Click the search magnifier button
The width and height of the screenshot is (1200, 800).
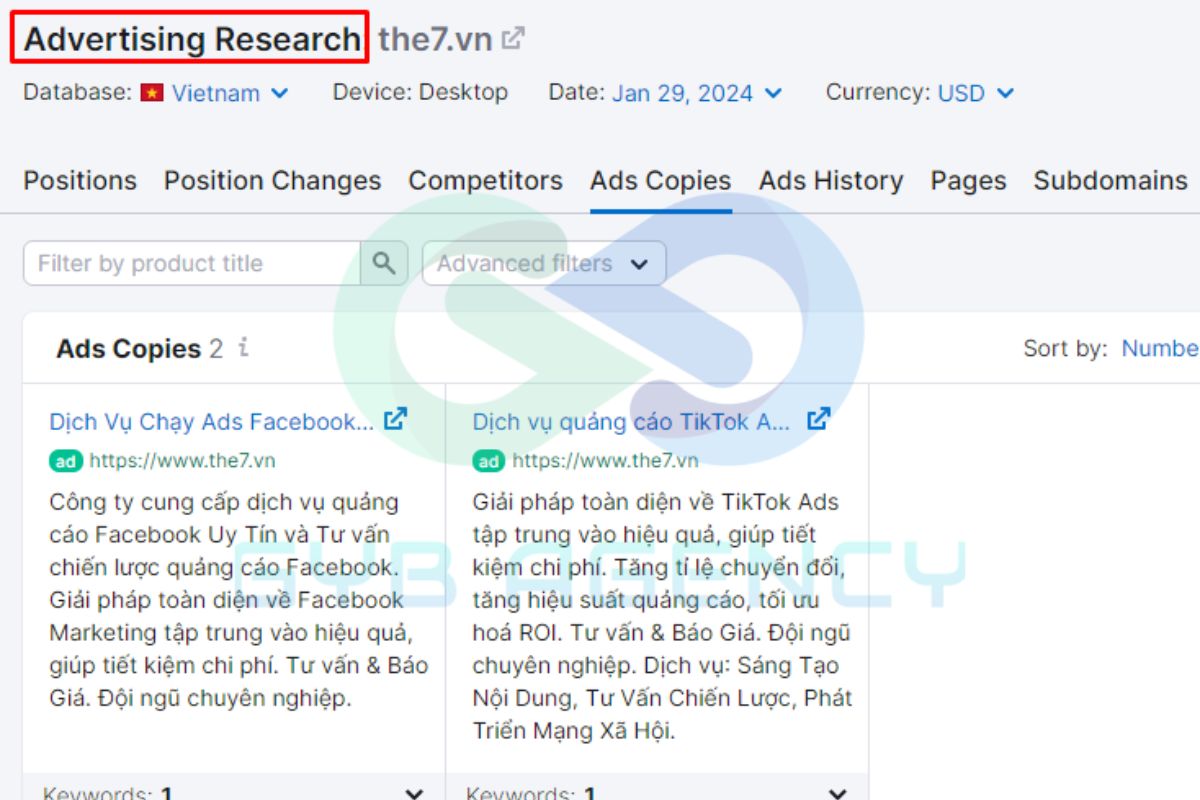[384, 263]
